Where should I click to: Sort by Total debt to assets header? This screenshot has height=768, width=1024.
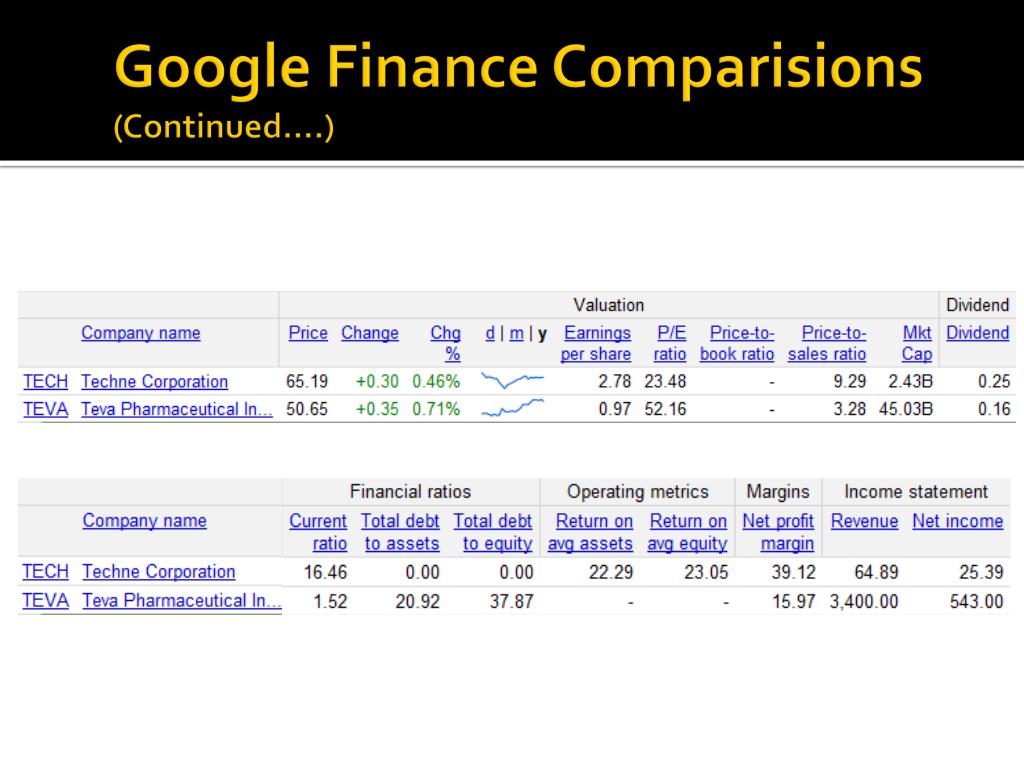point(400,532)
